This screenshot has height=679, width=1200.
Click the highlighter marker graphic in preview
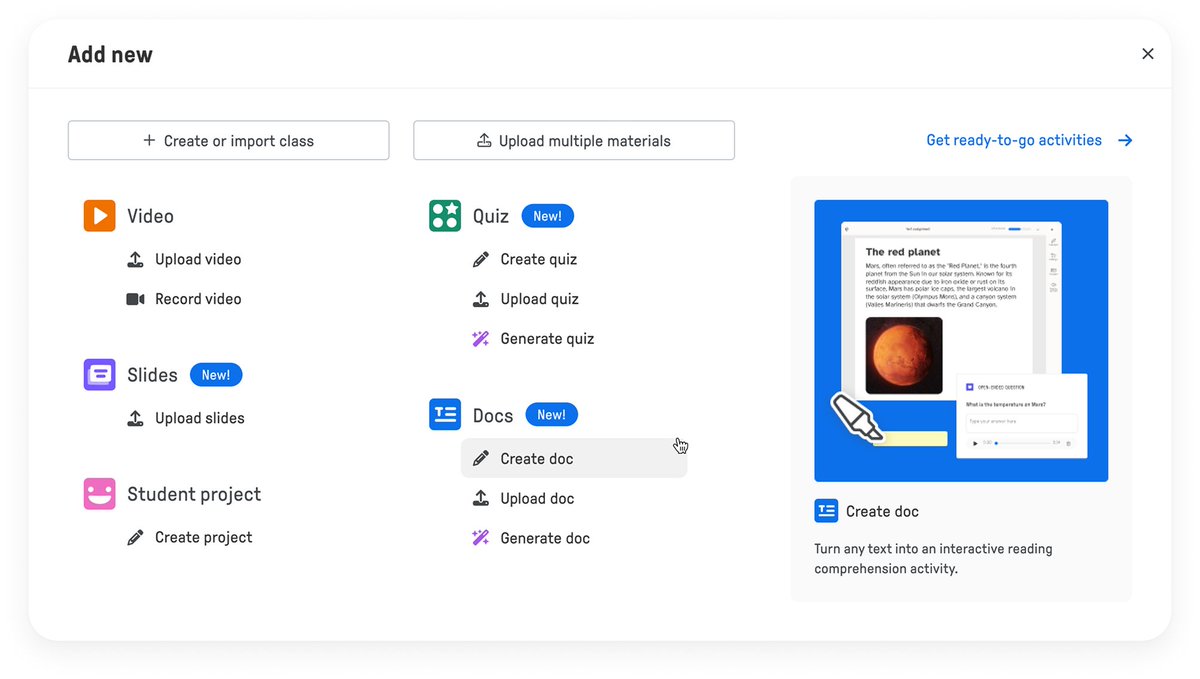coord(858,418)
